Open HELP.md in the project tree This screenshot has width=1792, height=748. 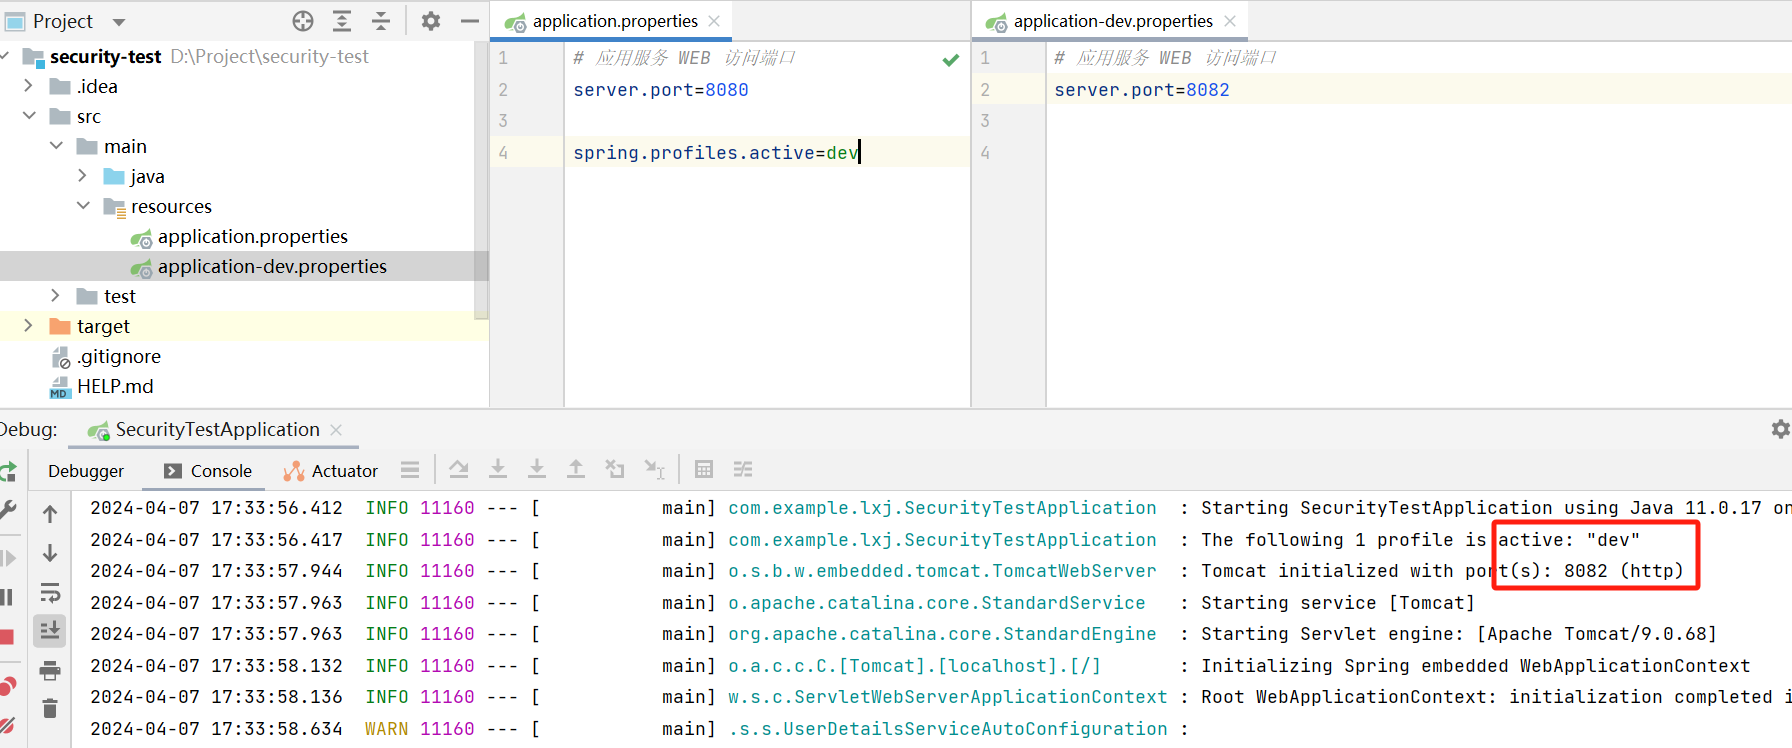[115, 386]
